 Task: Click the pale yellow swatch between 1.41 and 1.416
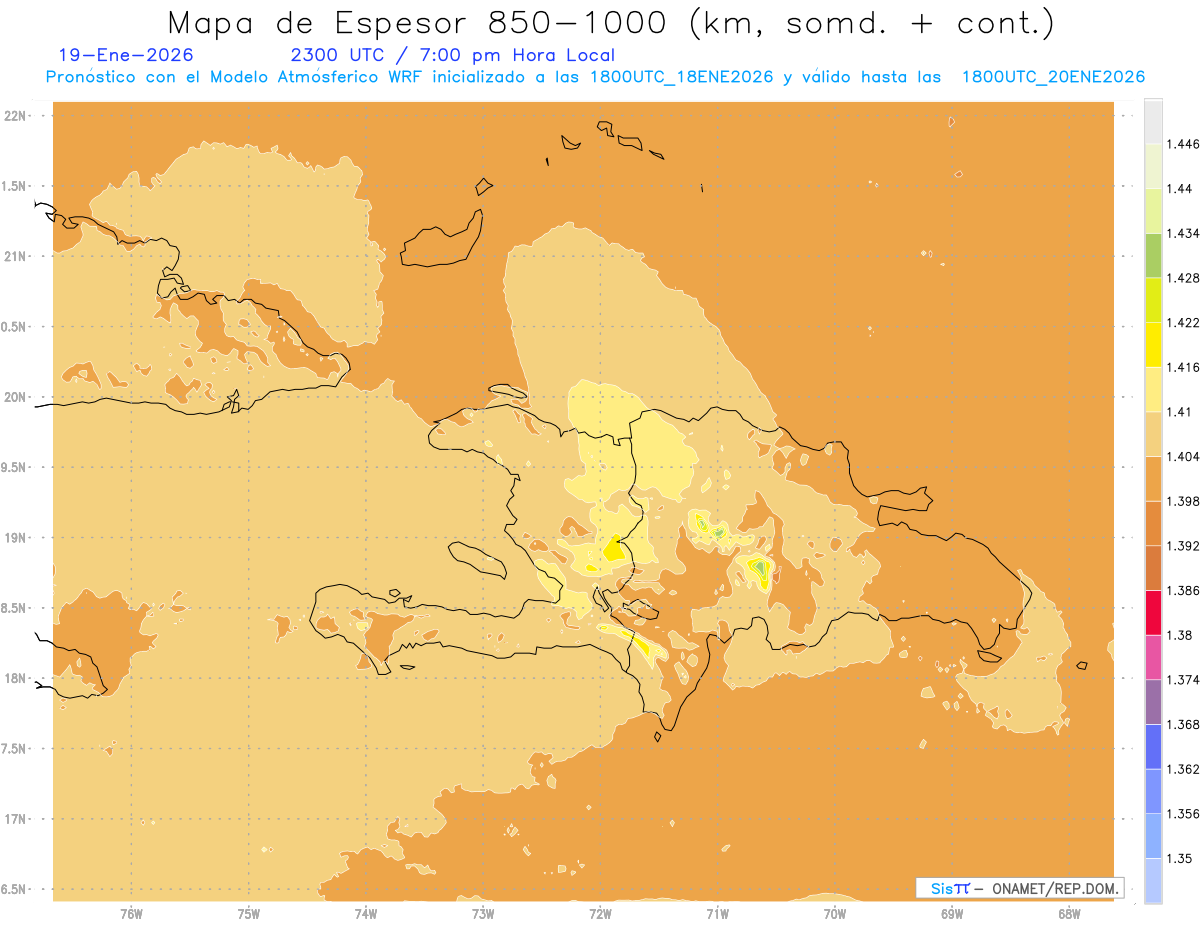(1153, 390)
